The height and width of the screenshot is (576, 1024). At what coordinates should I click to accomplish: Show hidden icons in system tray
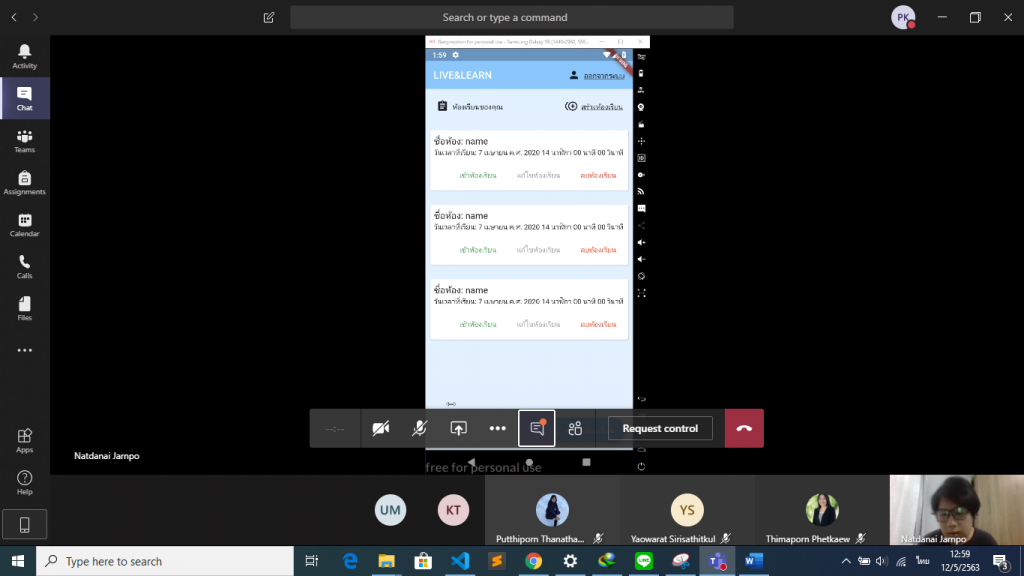[846, 561]
